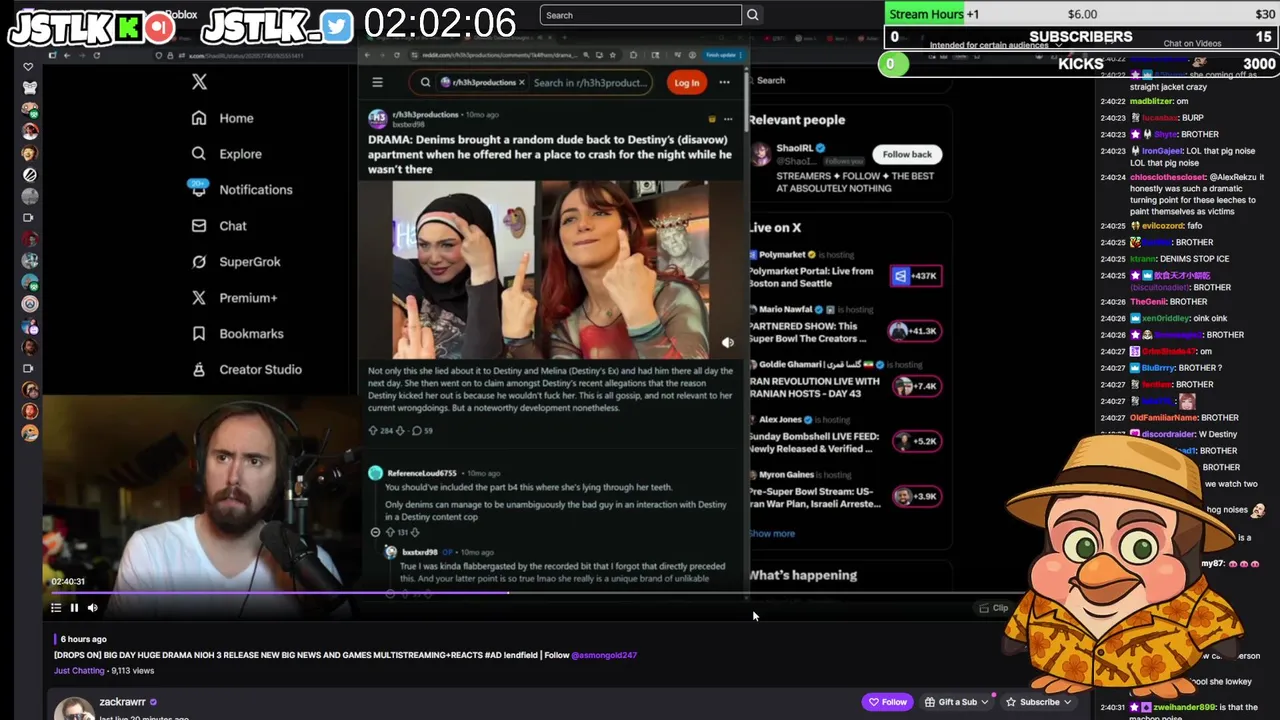Click Follow back for ShaoiRL
Image resolution: width=1280 pixels, height=720 pixels.
pos(907,154)
